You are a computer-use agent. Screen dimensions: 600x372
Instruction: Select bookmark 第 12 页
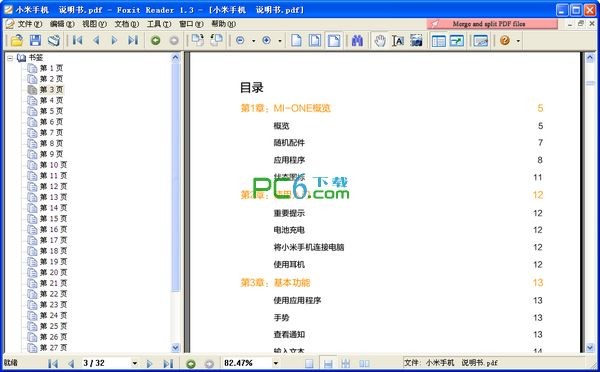(x=53, y=186)
